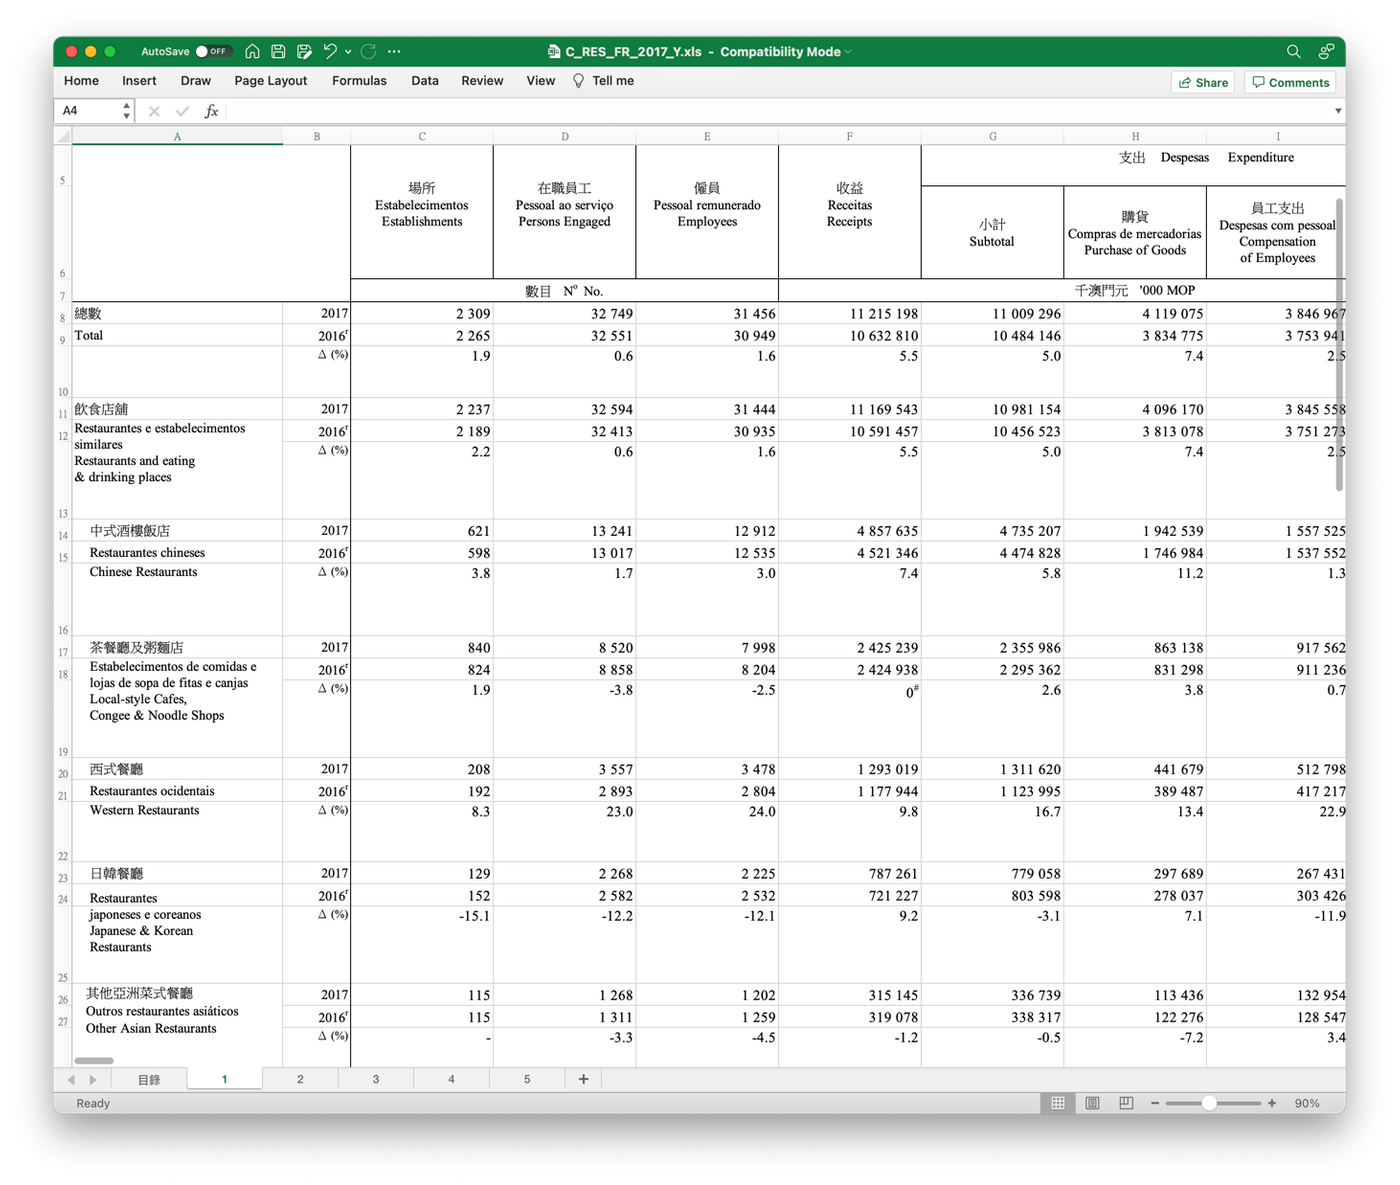Viewport: 1400px width, 1185px height.
Task: Switch to Page Layout view icon
Action: (x=1092, y=1103)
